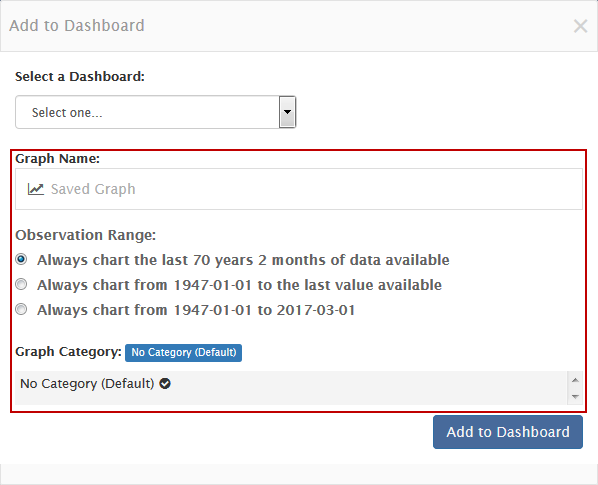The image size is (598, 485).
Task: Click the Add to Dashboard button
Action: 508,432
